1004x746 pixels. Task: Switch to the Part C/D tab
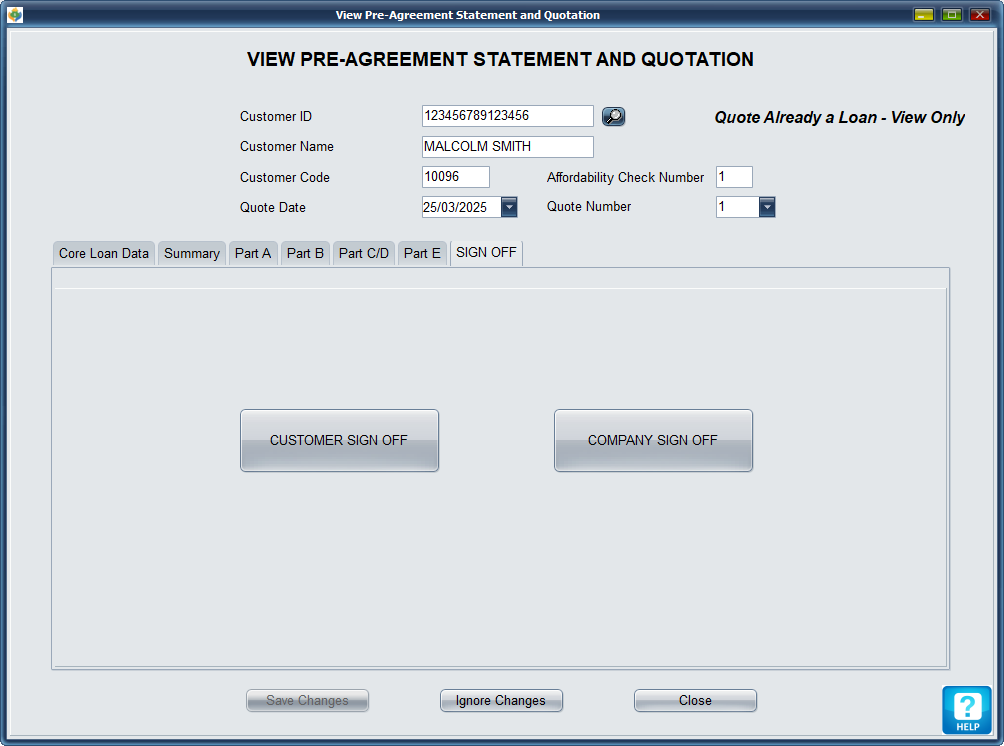(364, 253)
